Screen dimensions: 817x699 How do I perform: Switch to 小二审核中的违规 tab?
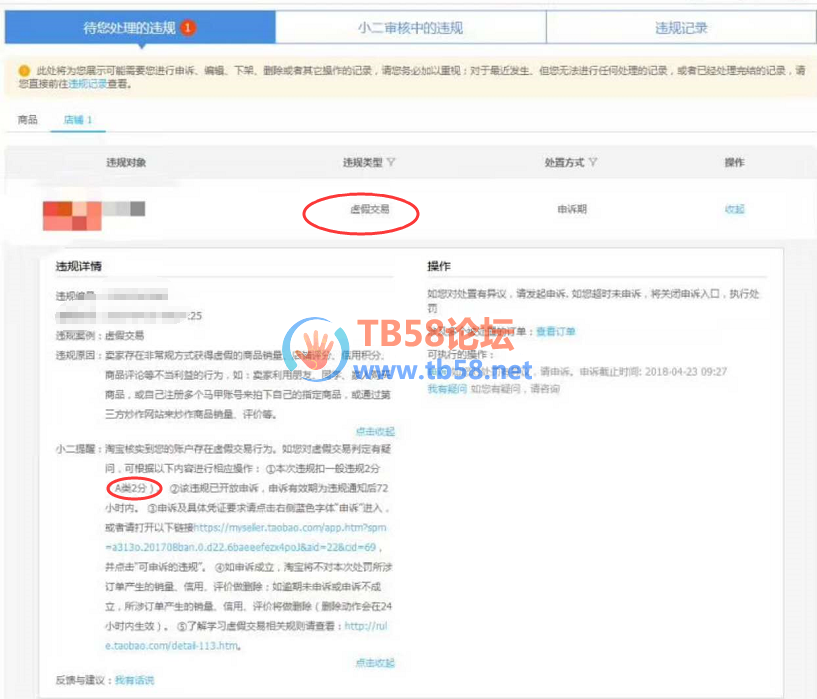click(411, 28)
